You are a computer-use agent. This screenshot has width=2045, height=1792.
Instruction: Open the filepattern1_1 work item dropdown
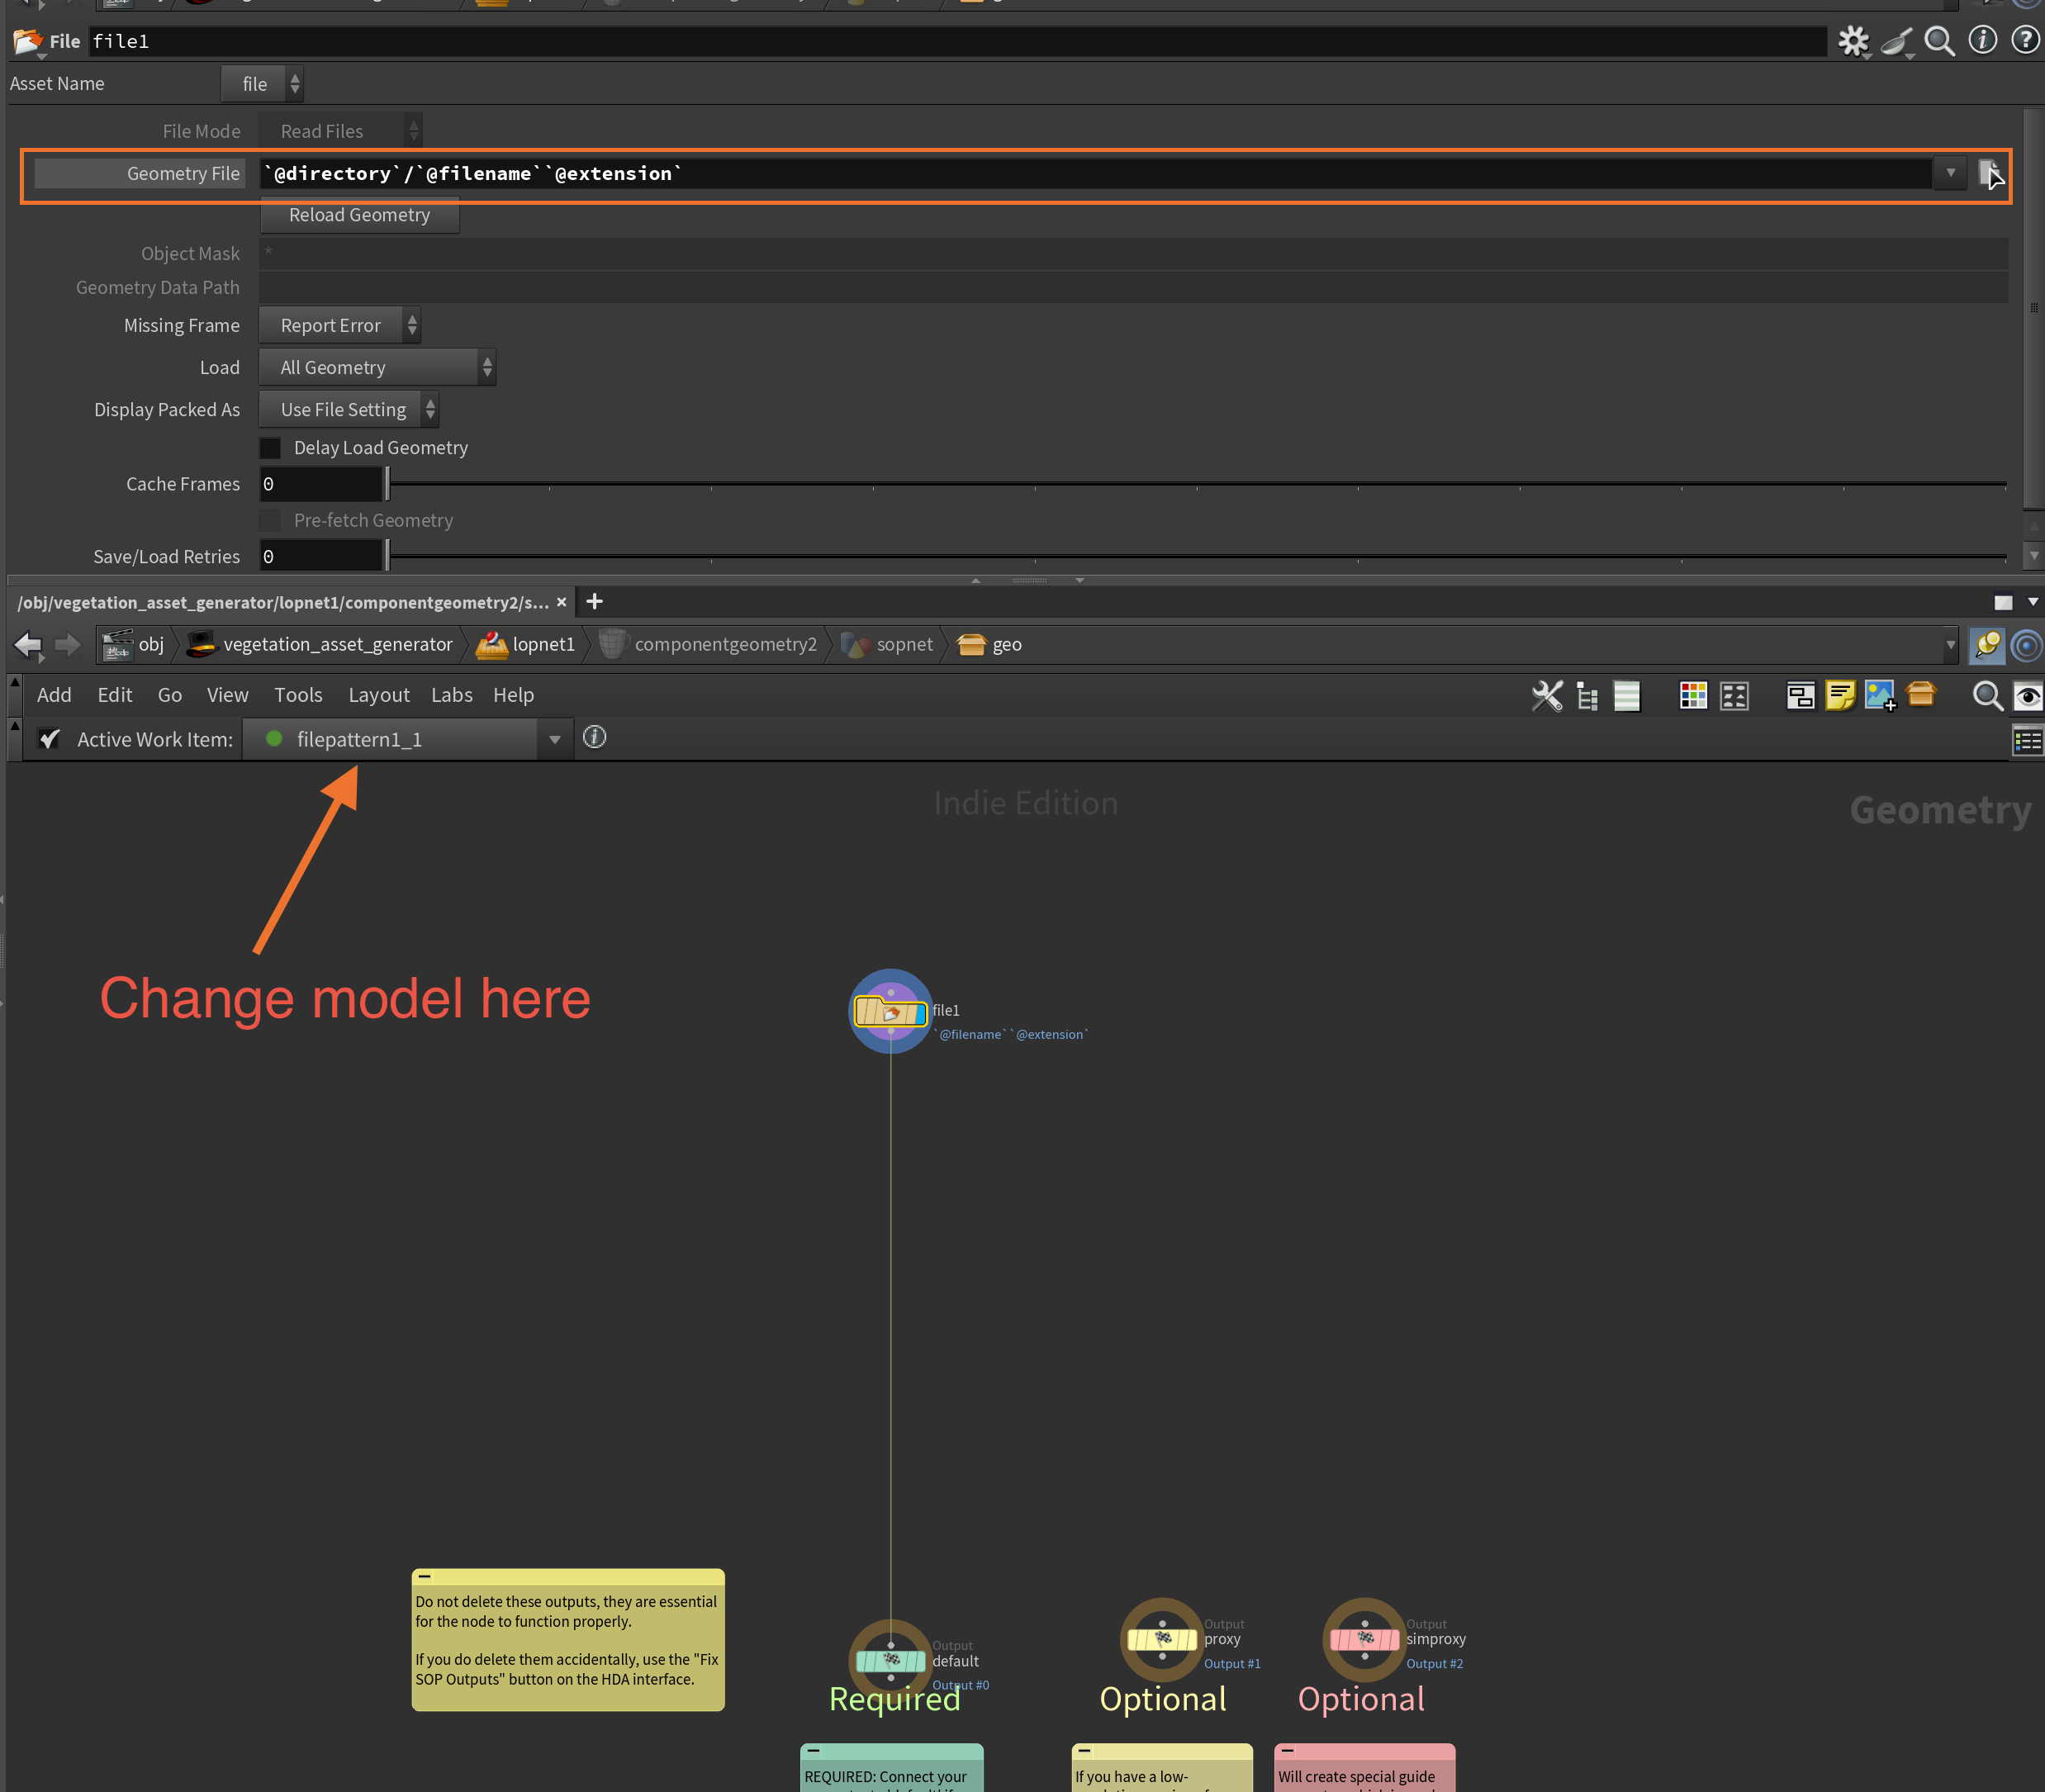click(554, 740)
